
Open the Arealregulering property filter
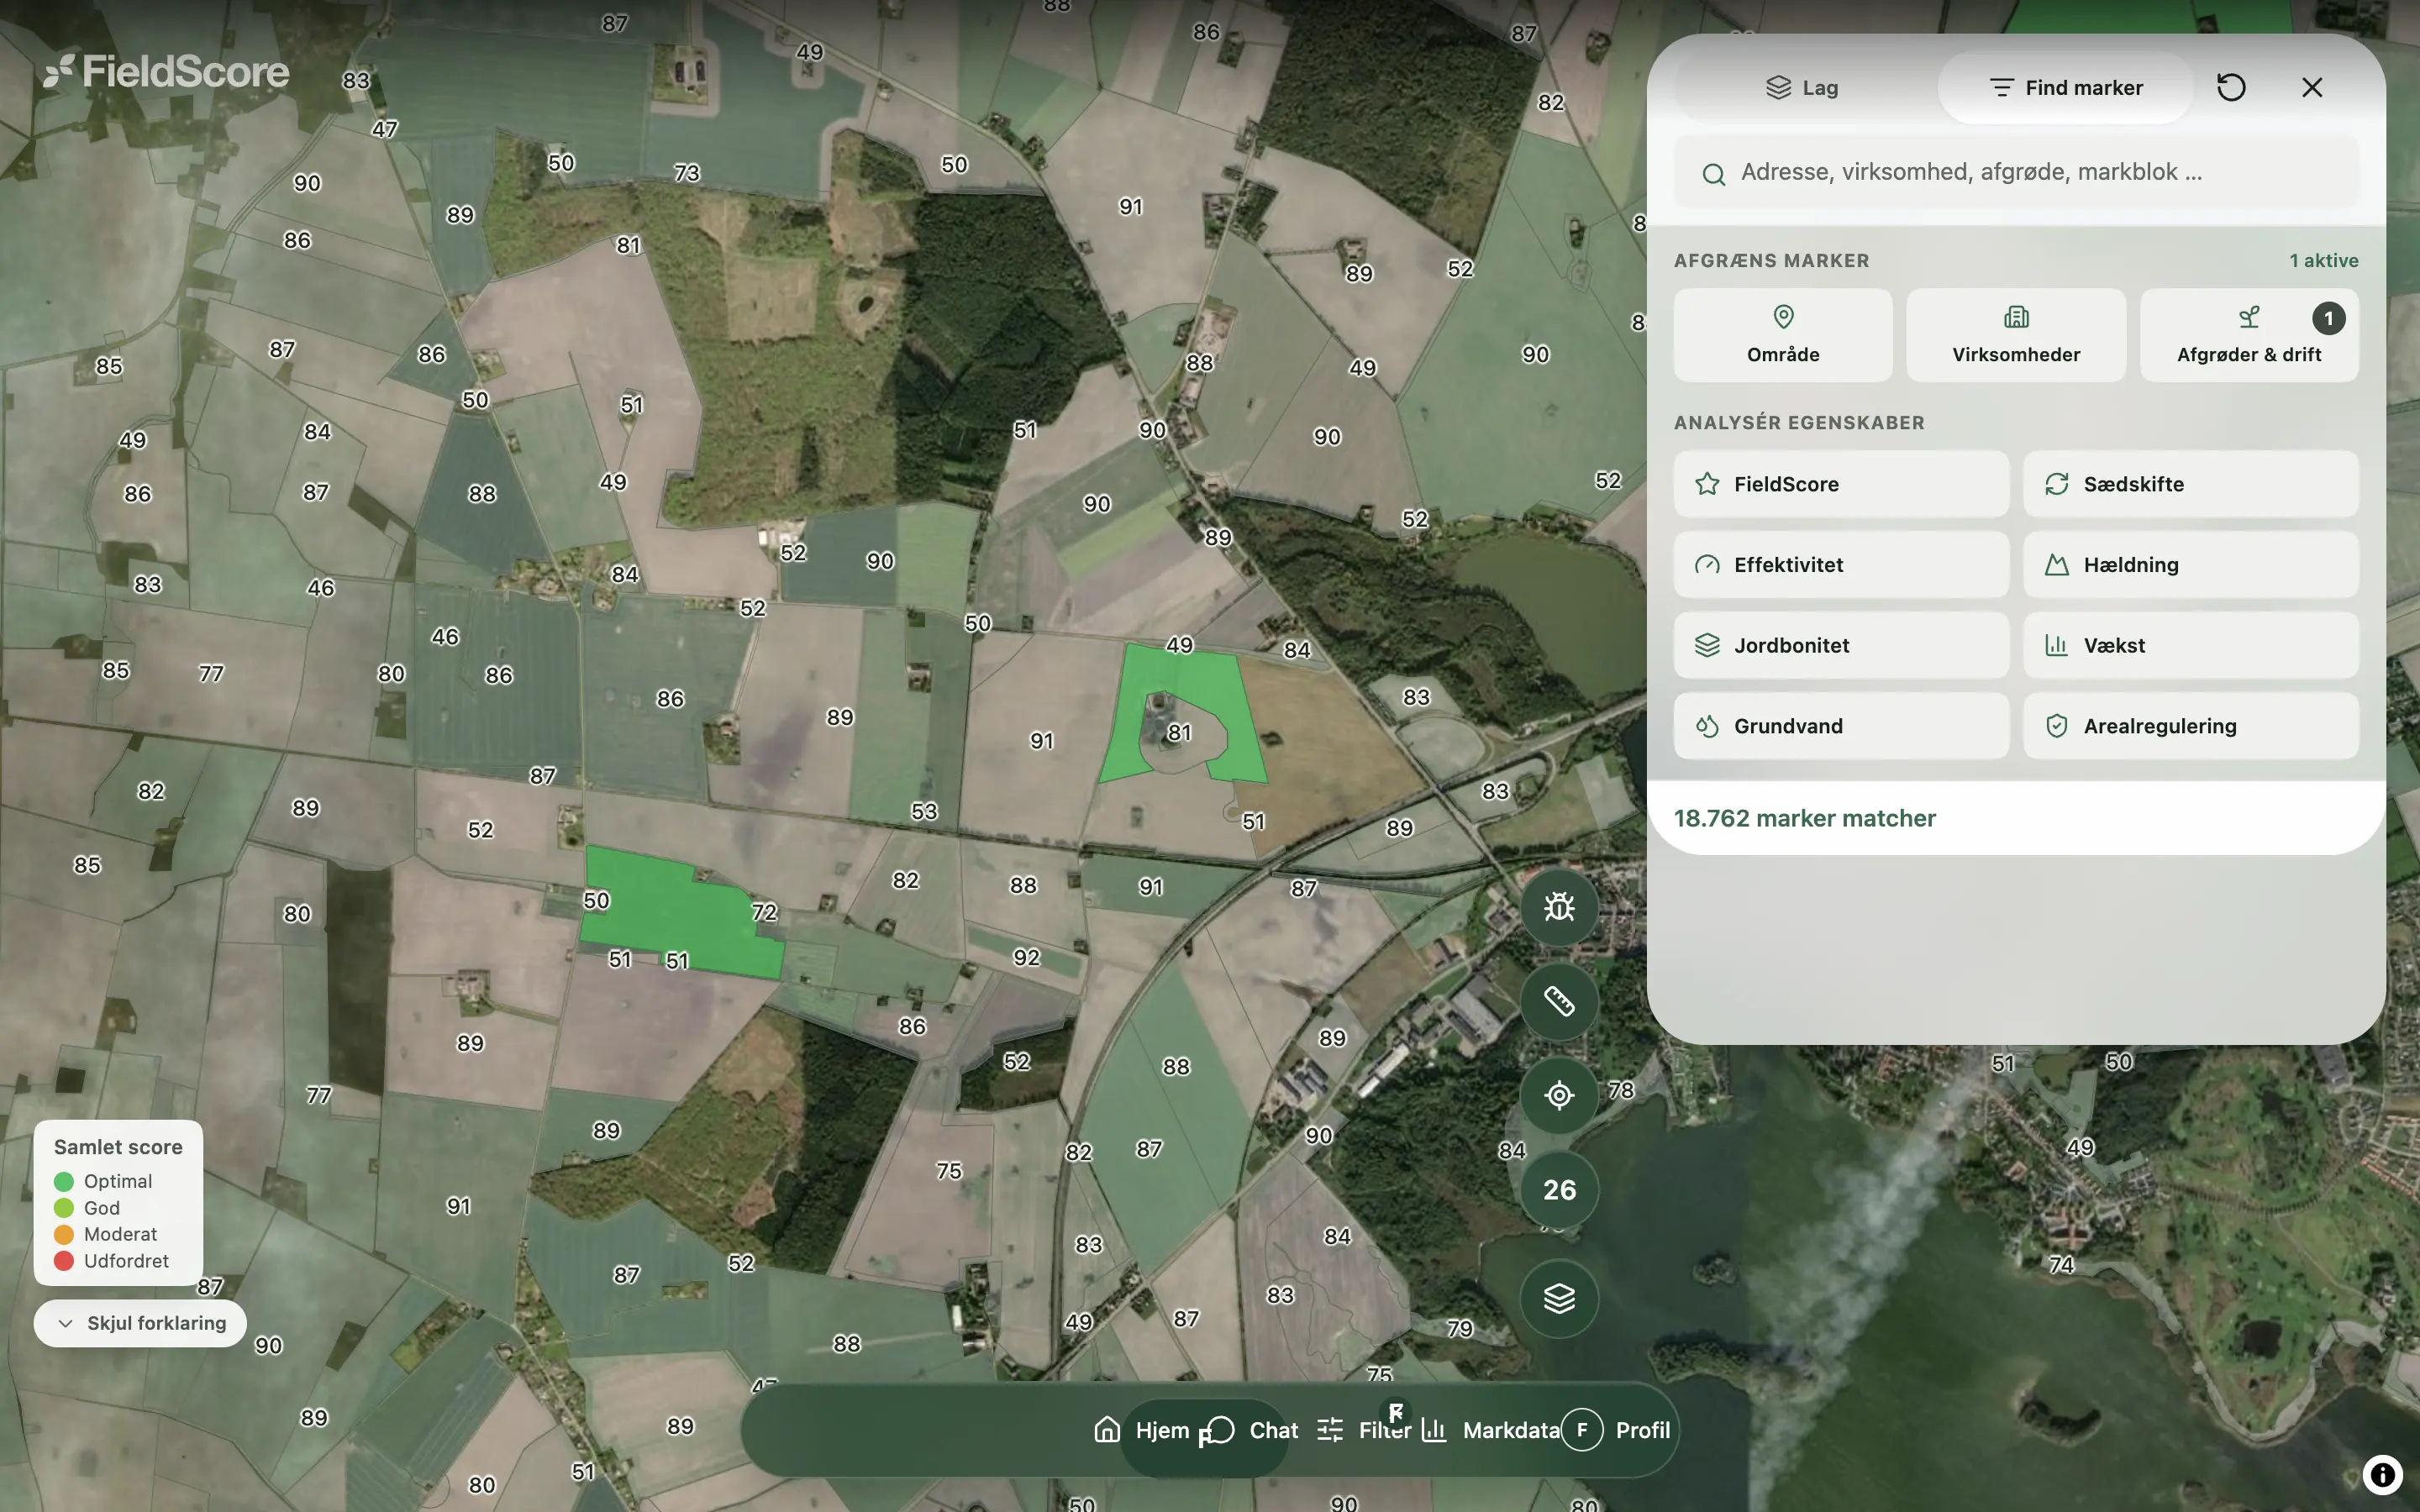pos(2191,726)
